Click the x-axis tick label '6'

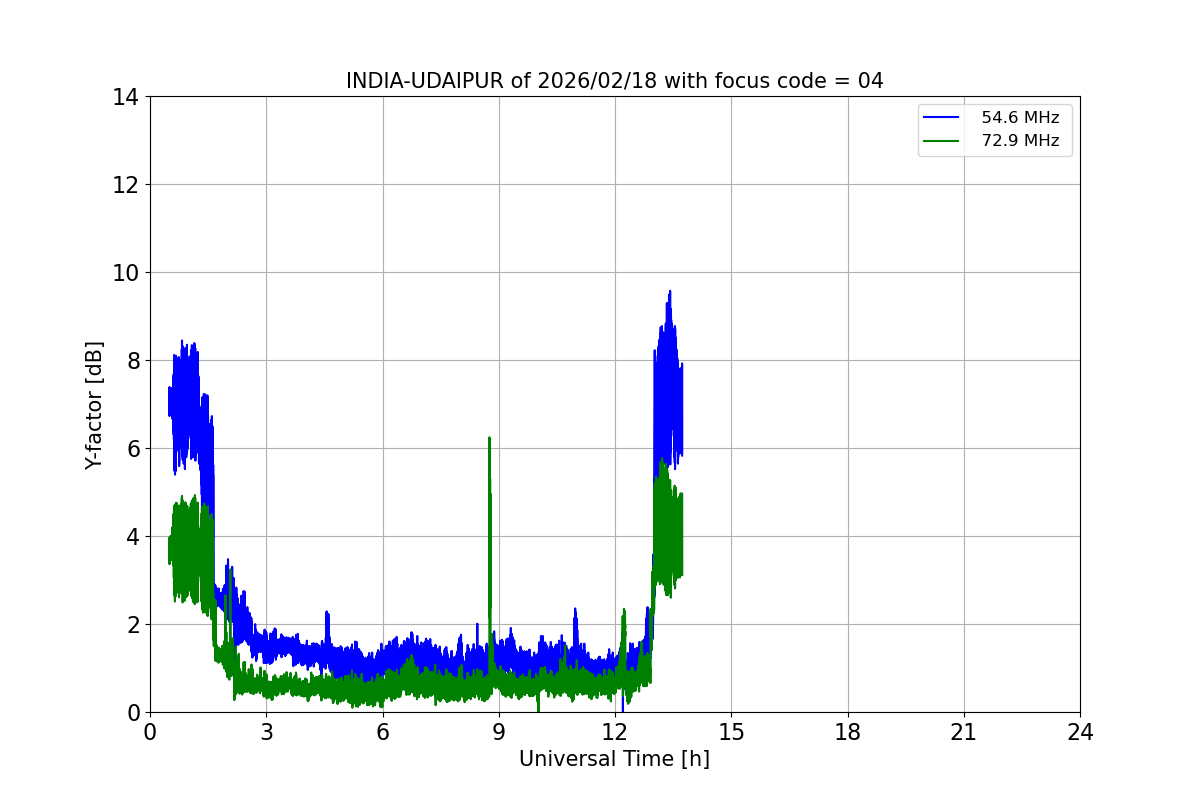coord(382,732)
